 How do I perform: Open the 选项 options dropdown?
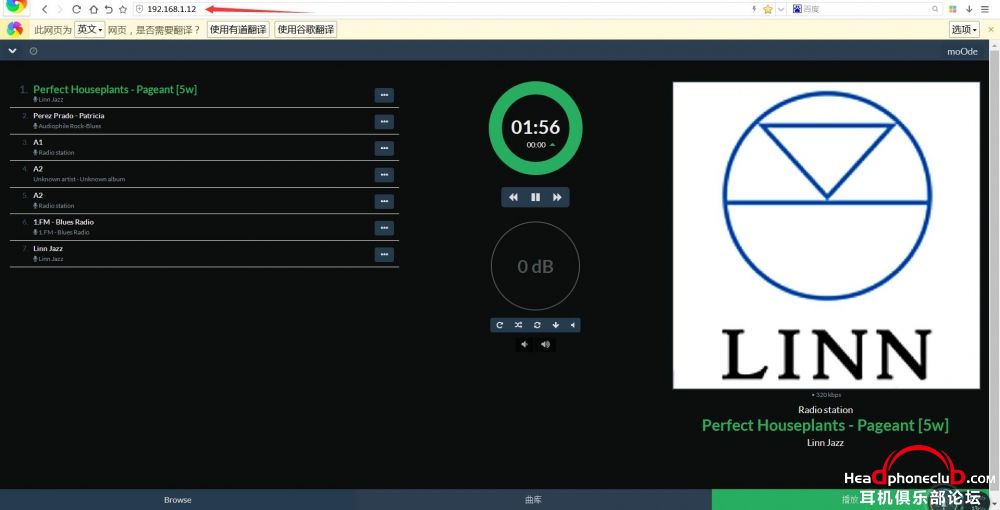(964, 29)
